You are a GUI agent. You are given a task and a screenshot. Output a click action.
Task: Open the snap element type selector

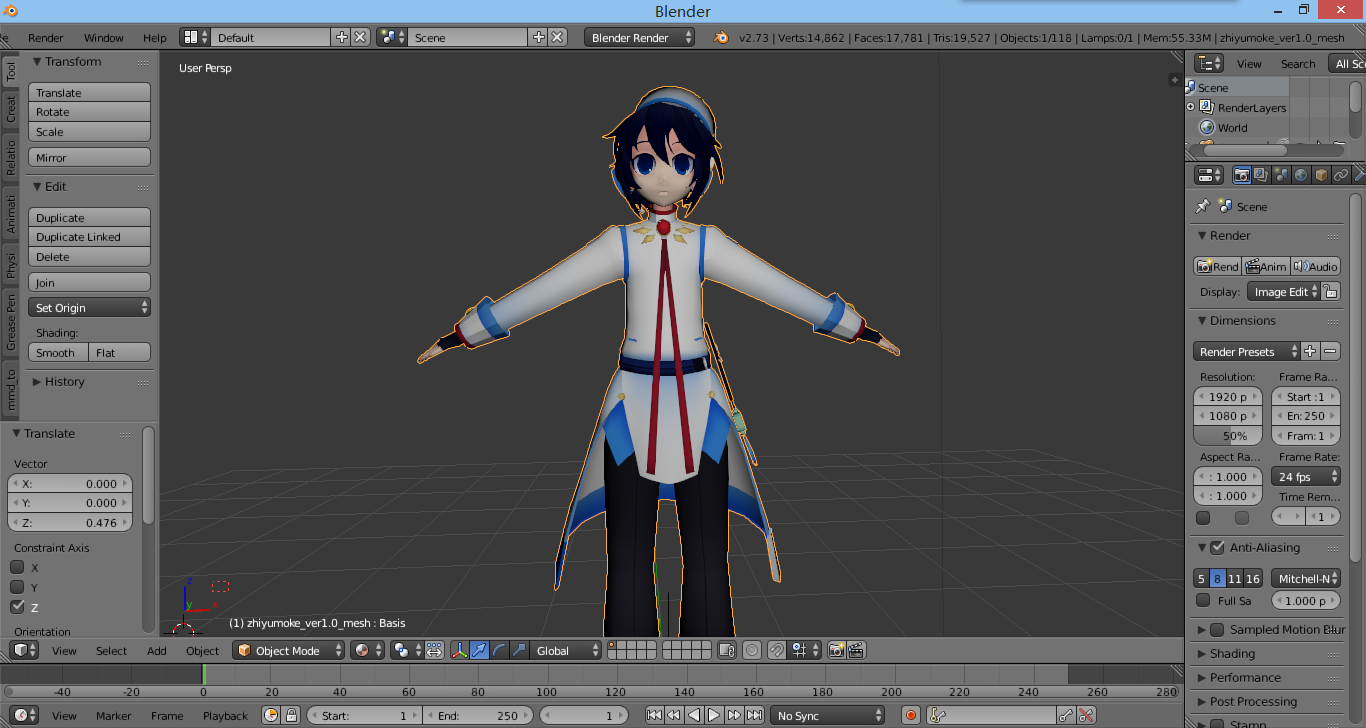click(x=803, y=650)
